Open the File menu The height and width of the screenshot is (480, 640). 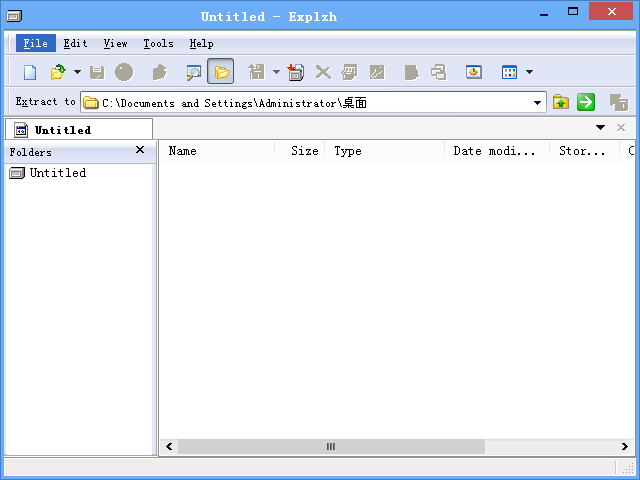(x=35, y=44)
